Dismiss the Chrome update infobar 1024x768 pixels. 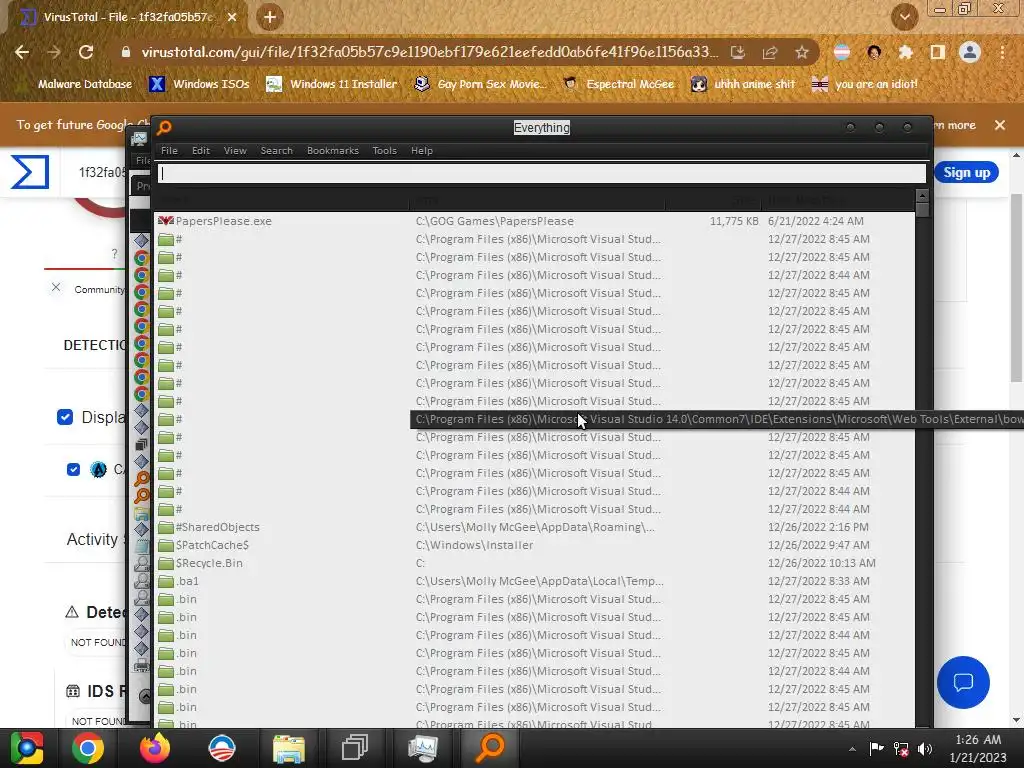(x=1000, y=125)
